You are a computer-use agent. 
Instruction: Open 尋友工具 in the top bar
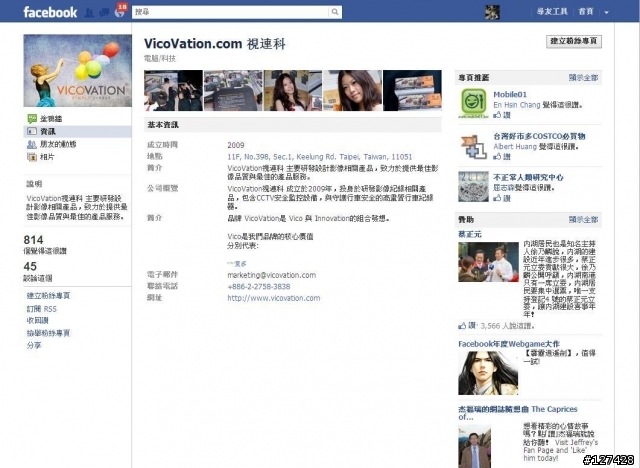click(x=552, y=11)
